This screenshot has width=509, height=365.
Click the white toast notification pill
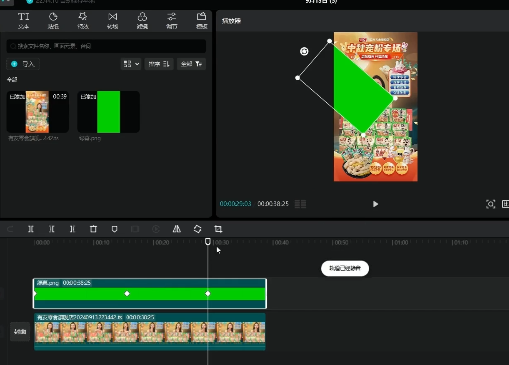point(345,268)
